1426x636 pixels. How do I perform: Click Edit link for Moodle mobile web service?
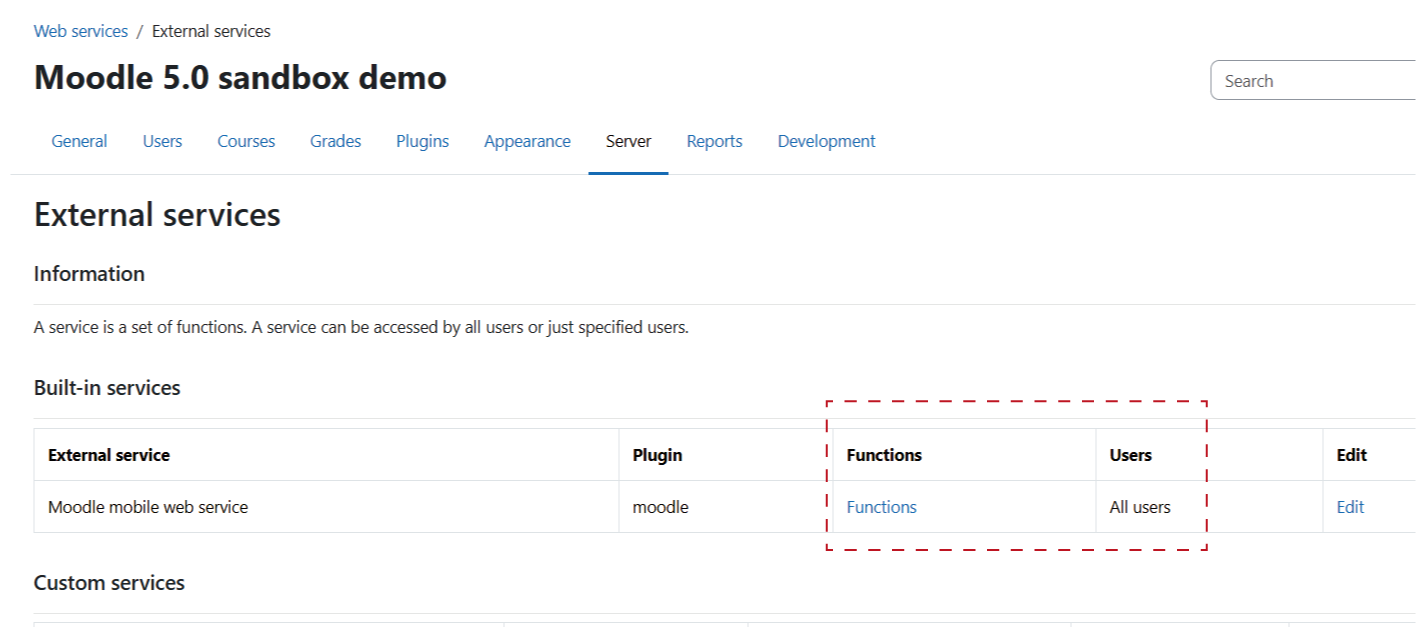[x=1350, y=507]
